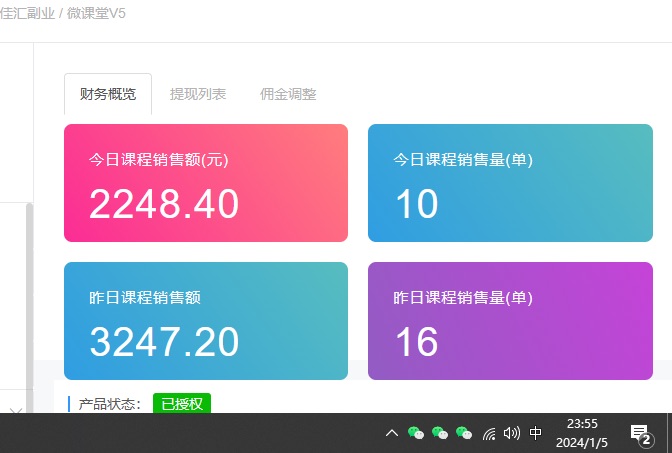Open the notification center icon
This screenshot has width=672, height=453.
(640, 433)
